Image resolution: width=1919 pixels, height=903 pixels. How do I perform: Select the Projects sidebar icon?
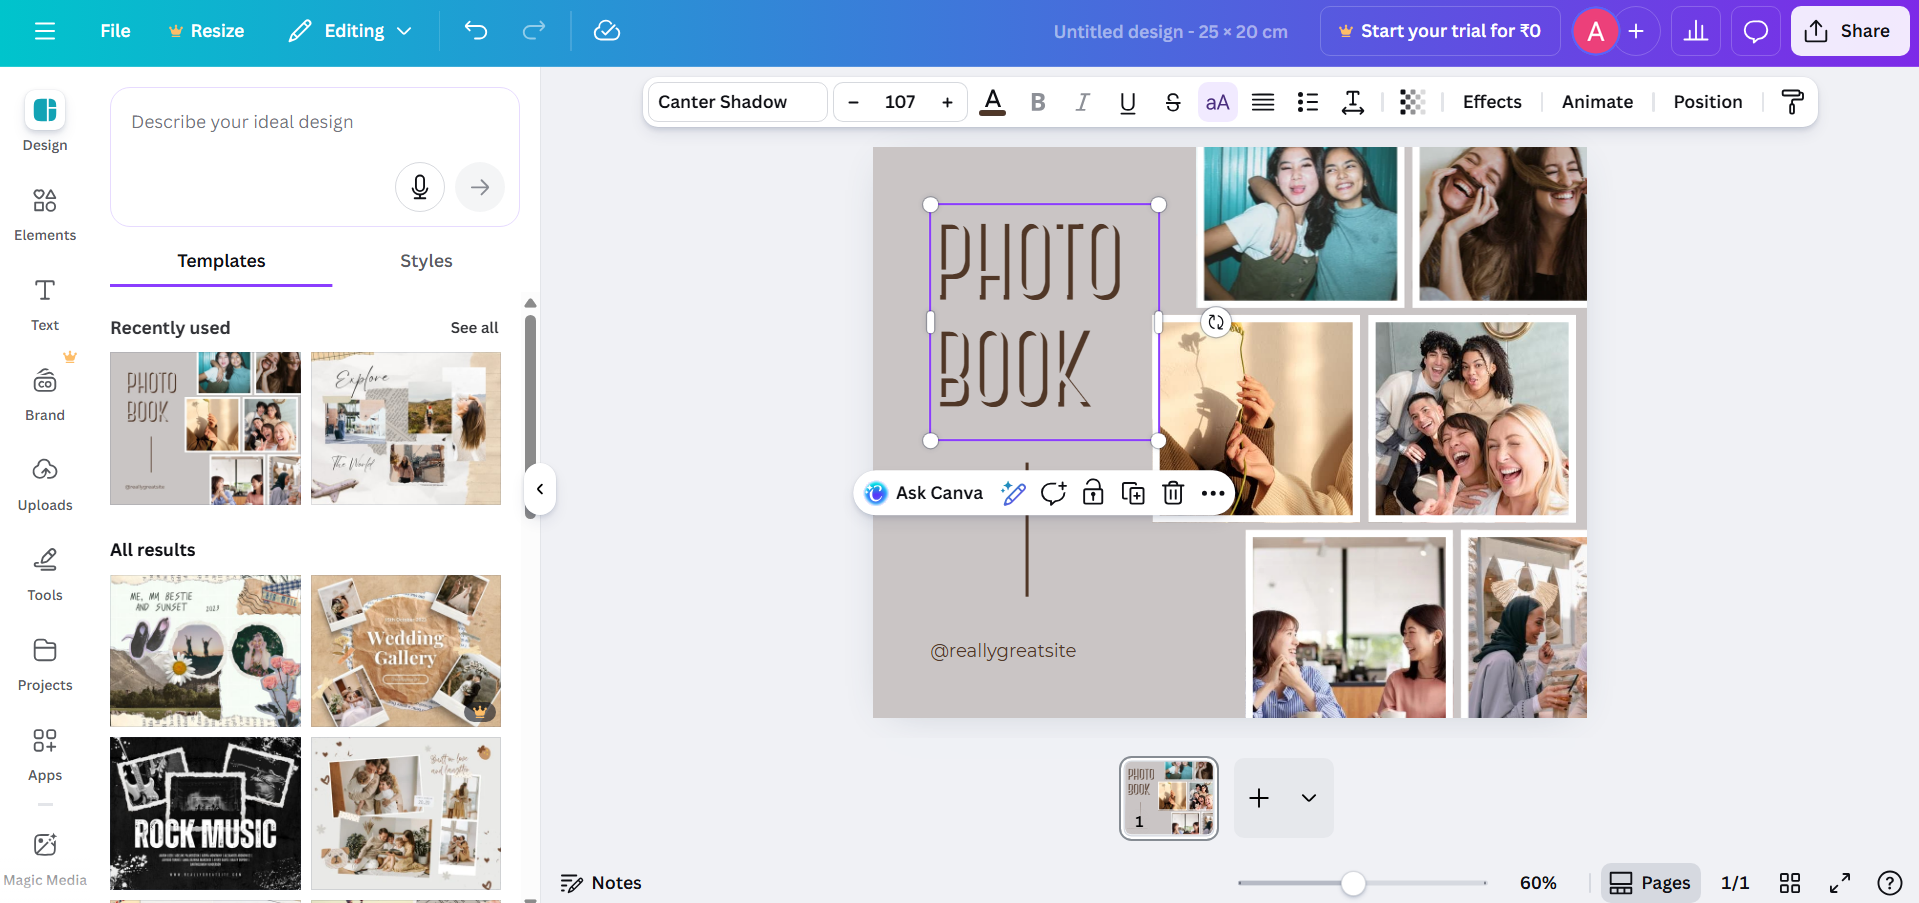[x=44, y=662]
